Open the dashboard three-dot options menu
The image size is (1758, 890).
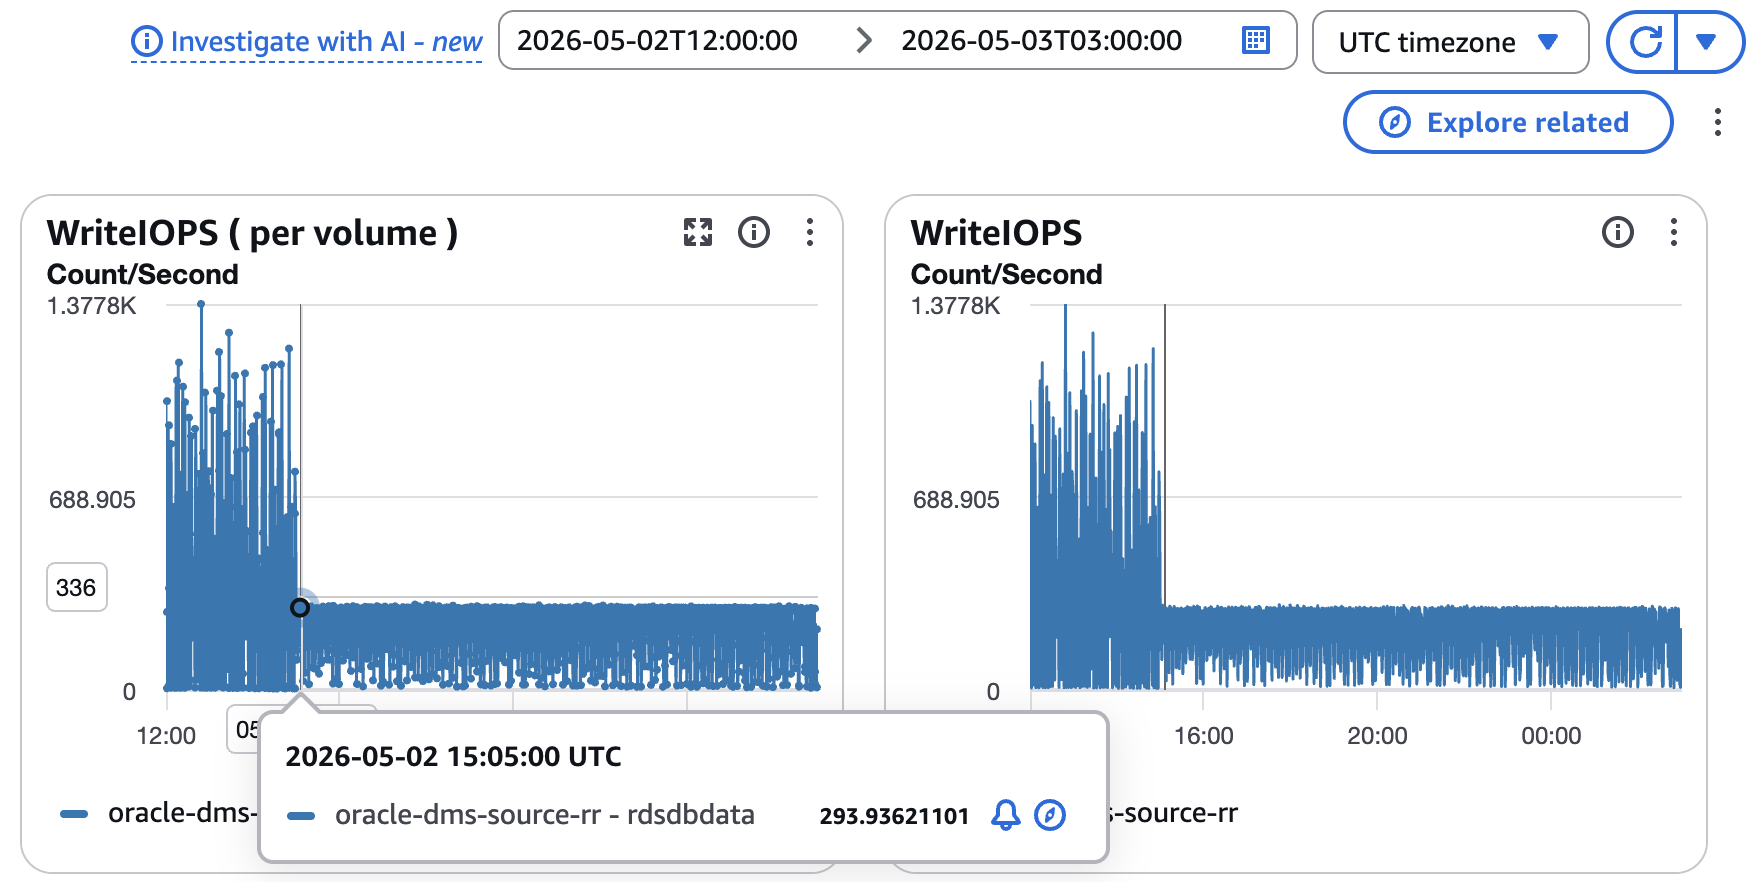point(1717,122)
